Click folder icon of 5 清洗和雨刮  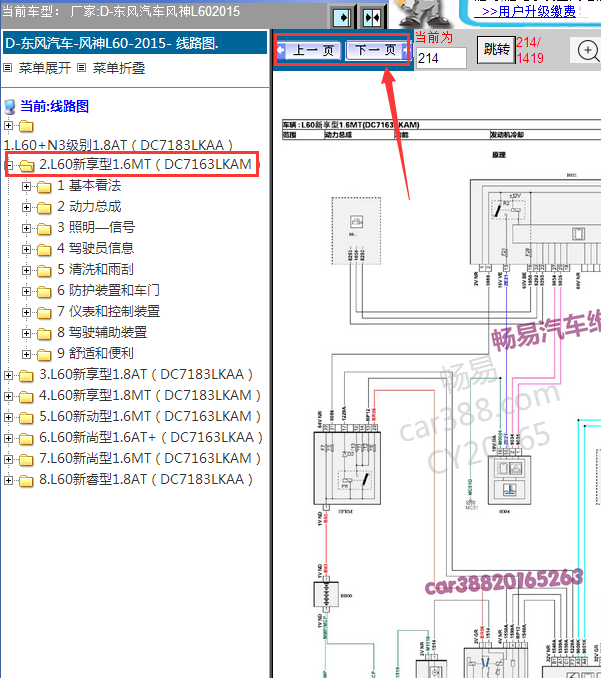44,271
